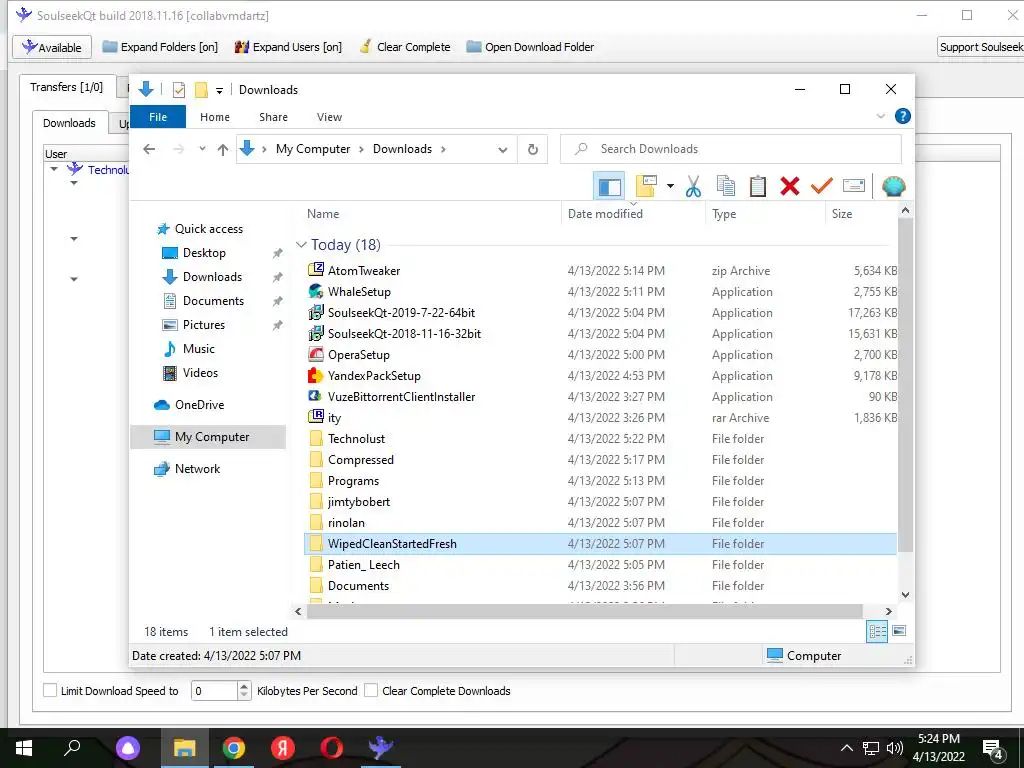
Task: Click the orange checkmark Properties icon
Action: point(822,187)
